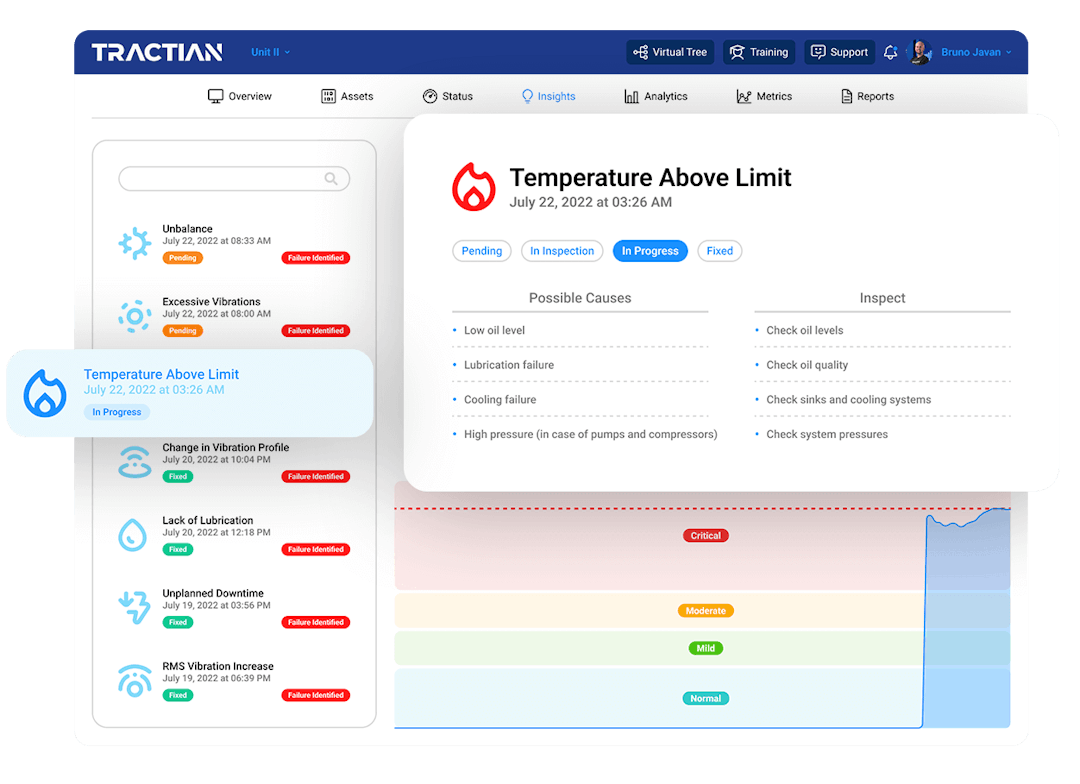Screen dimensions: 1080x784
Task: Open notifications via the bell icon
Action: pyautogui.click(x=890, y=52)
